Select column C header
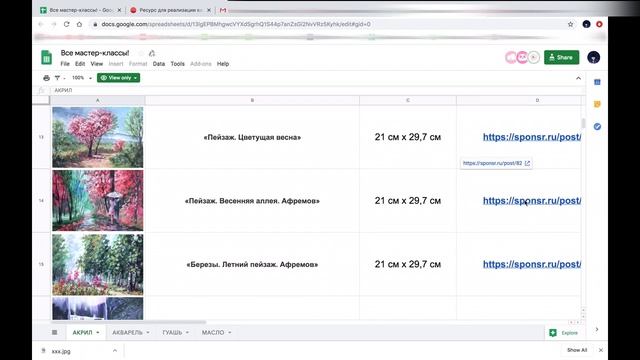Image resolution: width=640 pixels, height=360 pixels. click(408, 100)
